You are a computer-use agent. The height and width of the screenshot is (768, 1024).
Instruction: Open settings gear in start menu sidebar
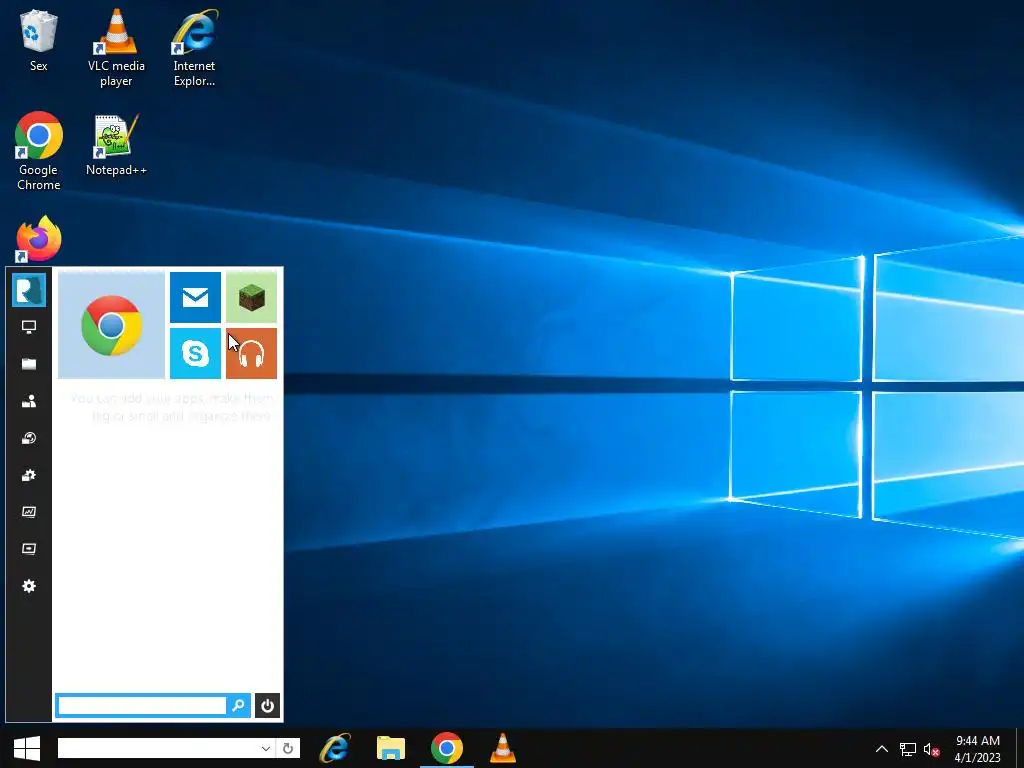pos(29,586)
